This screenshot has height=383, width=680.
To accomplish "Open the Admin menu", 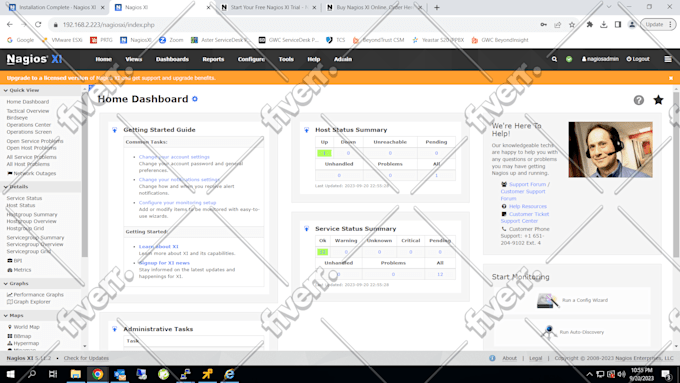I will click(343, 59).
